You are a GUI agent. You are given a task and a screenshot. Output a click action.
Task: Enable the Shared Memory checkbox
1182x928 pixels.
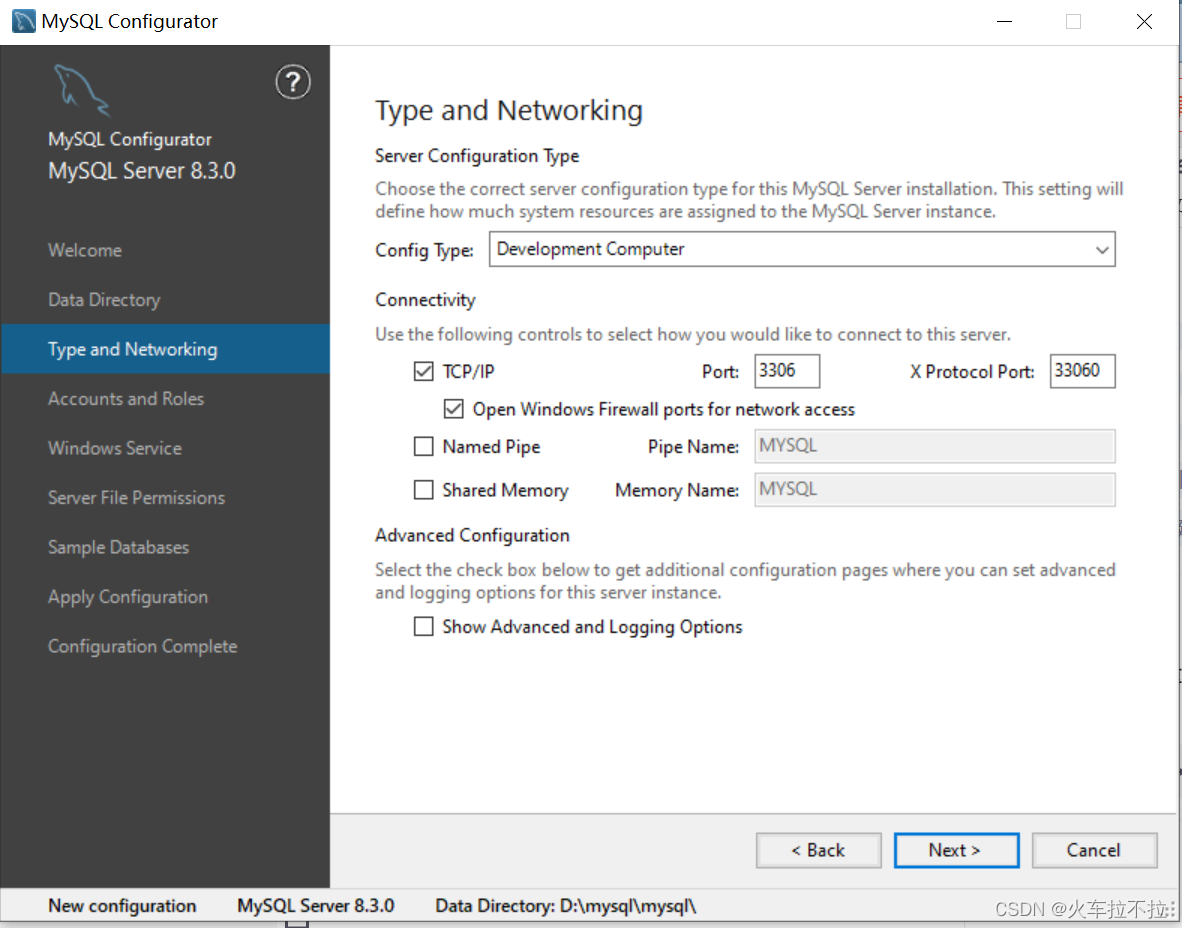424,491
